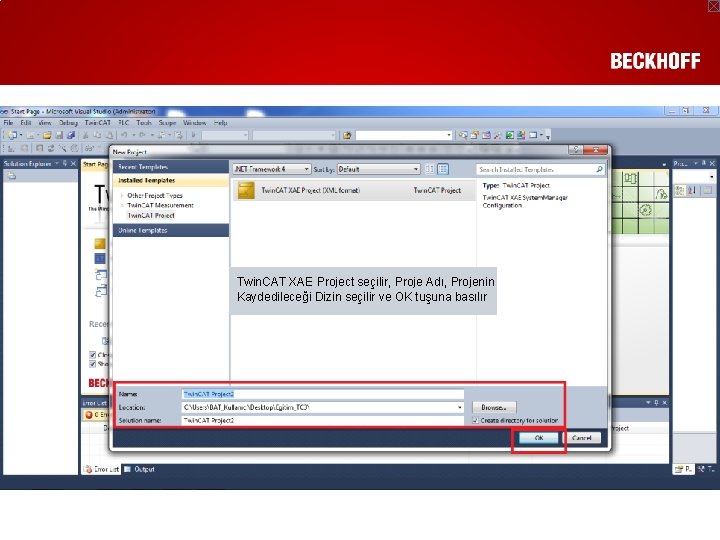The height and width of the screenshot is (540, 720).
Task: Open the Scope menu
Action: [168, 123]
